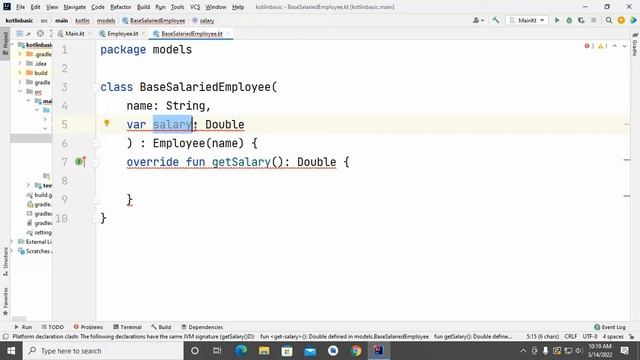Expand the gradle folder in project tree

(20, 82)
